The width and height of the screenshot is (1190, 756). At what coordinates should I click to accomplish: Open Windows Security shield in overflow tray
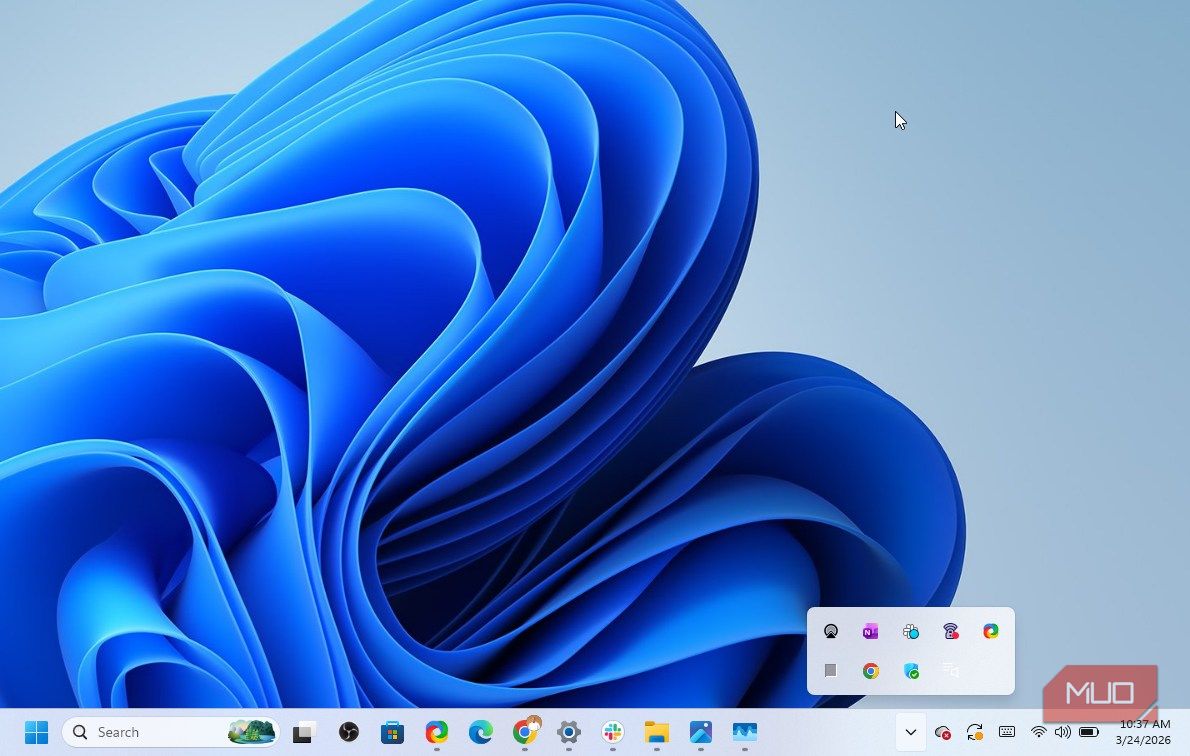pyautogui.click(x=911, y=671)
